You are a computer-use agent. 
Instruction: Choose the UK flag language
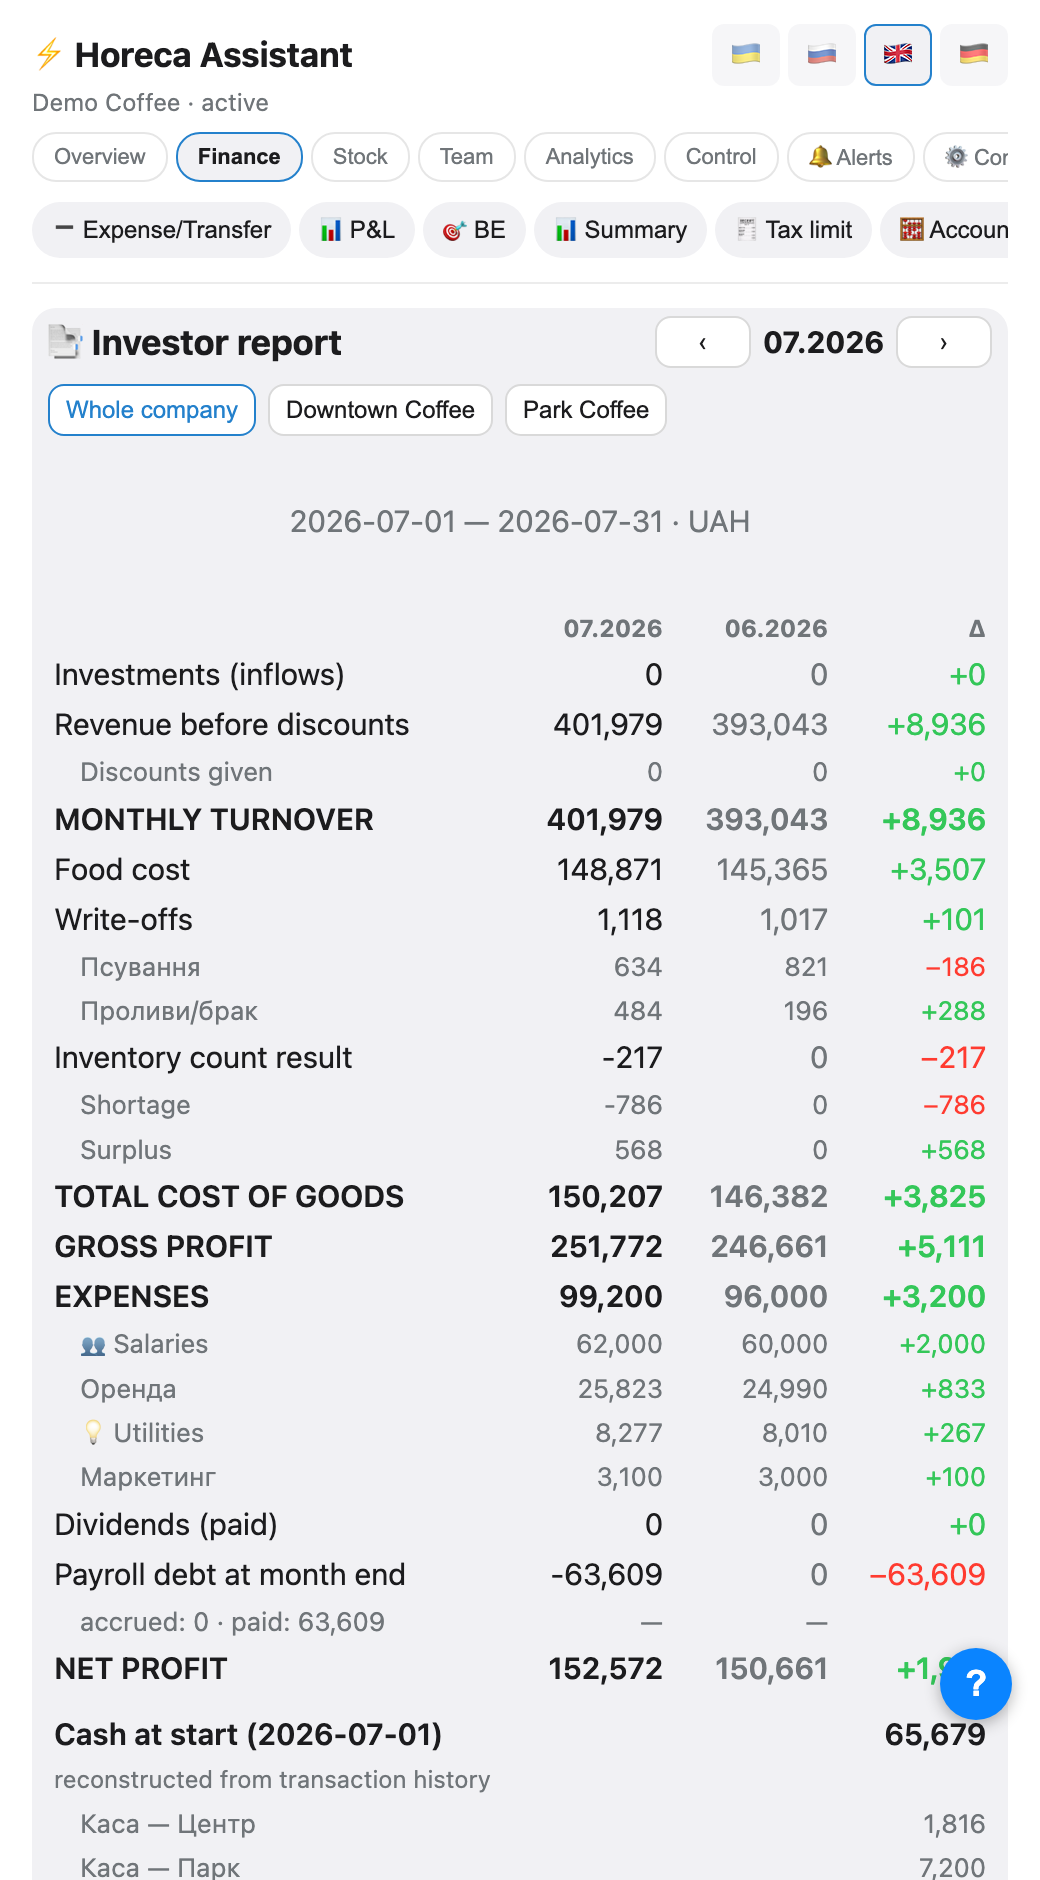(x=898, y=55)
